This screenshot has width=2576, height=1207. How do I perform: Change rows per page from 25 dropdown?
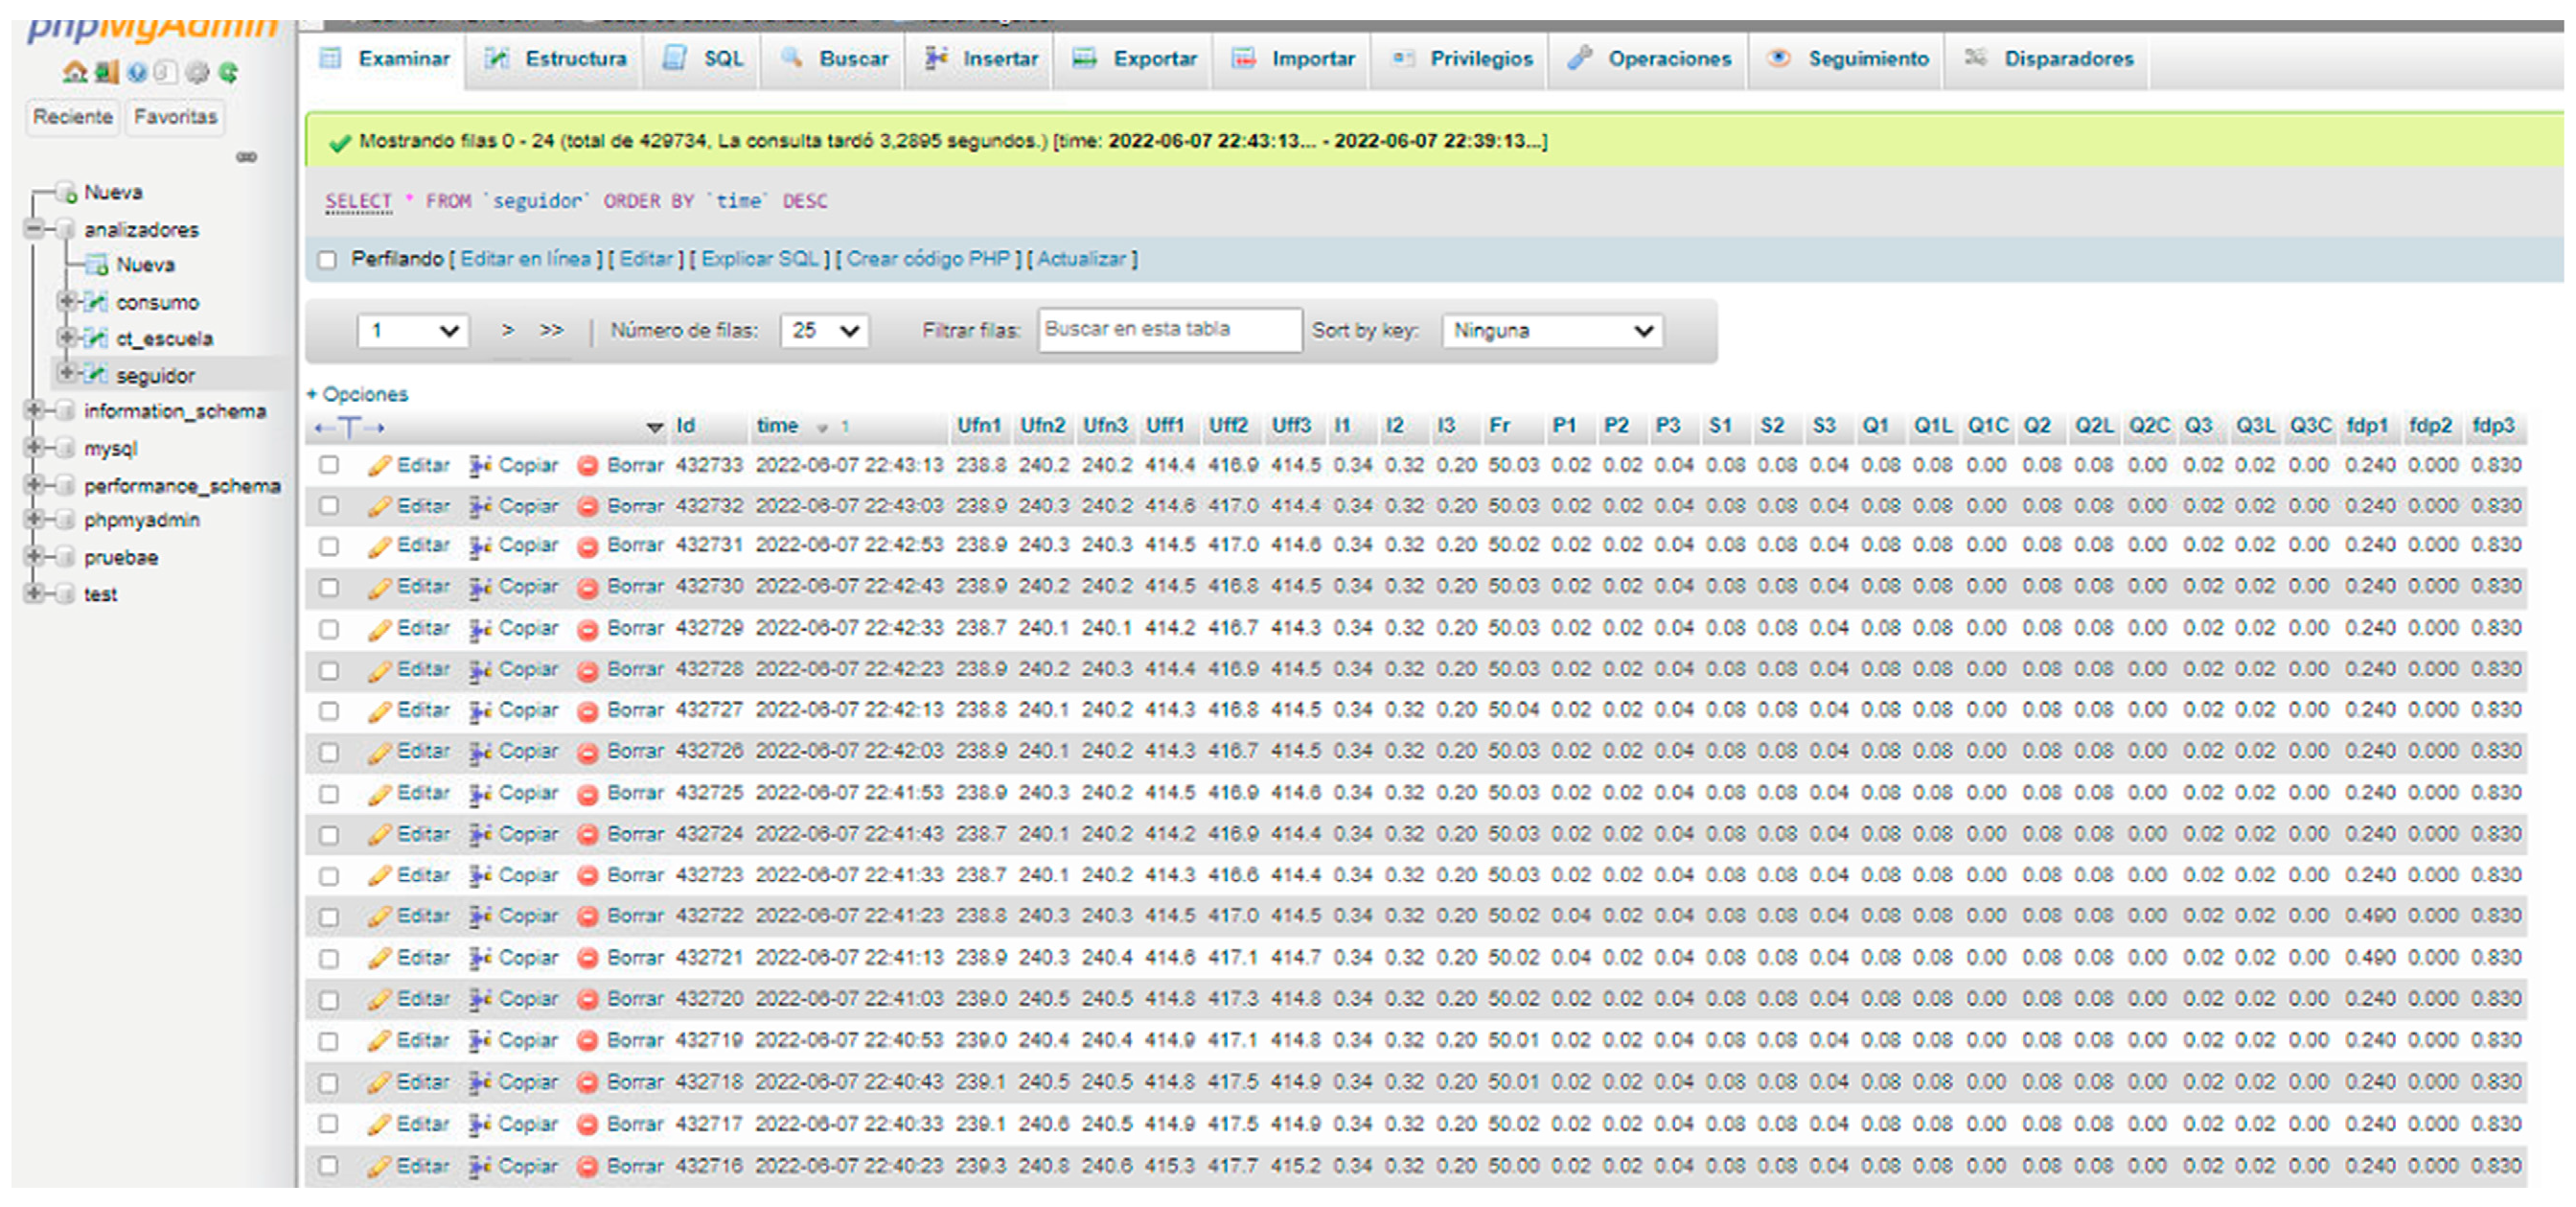(x=823, y=330)
